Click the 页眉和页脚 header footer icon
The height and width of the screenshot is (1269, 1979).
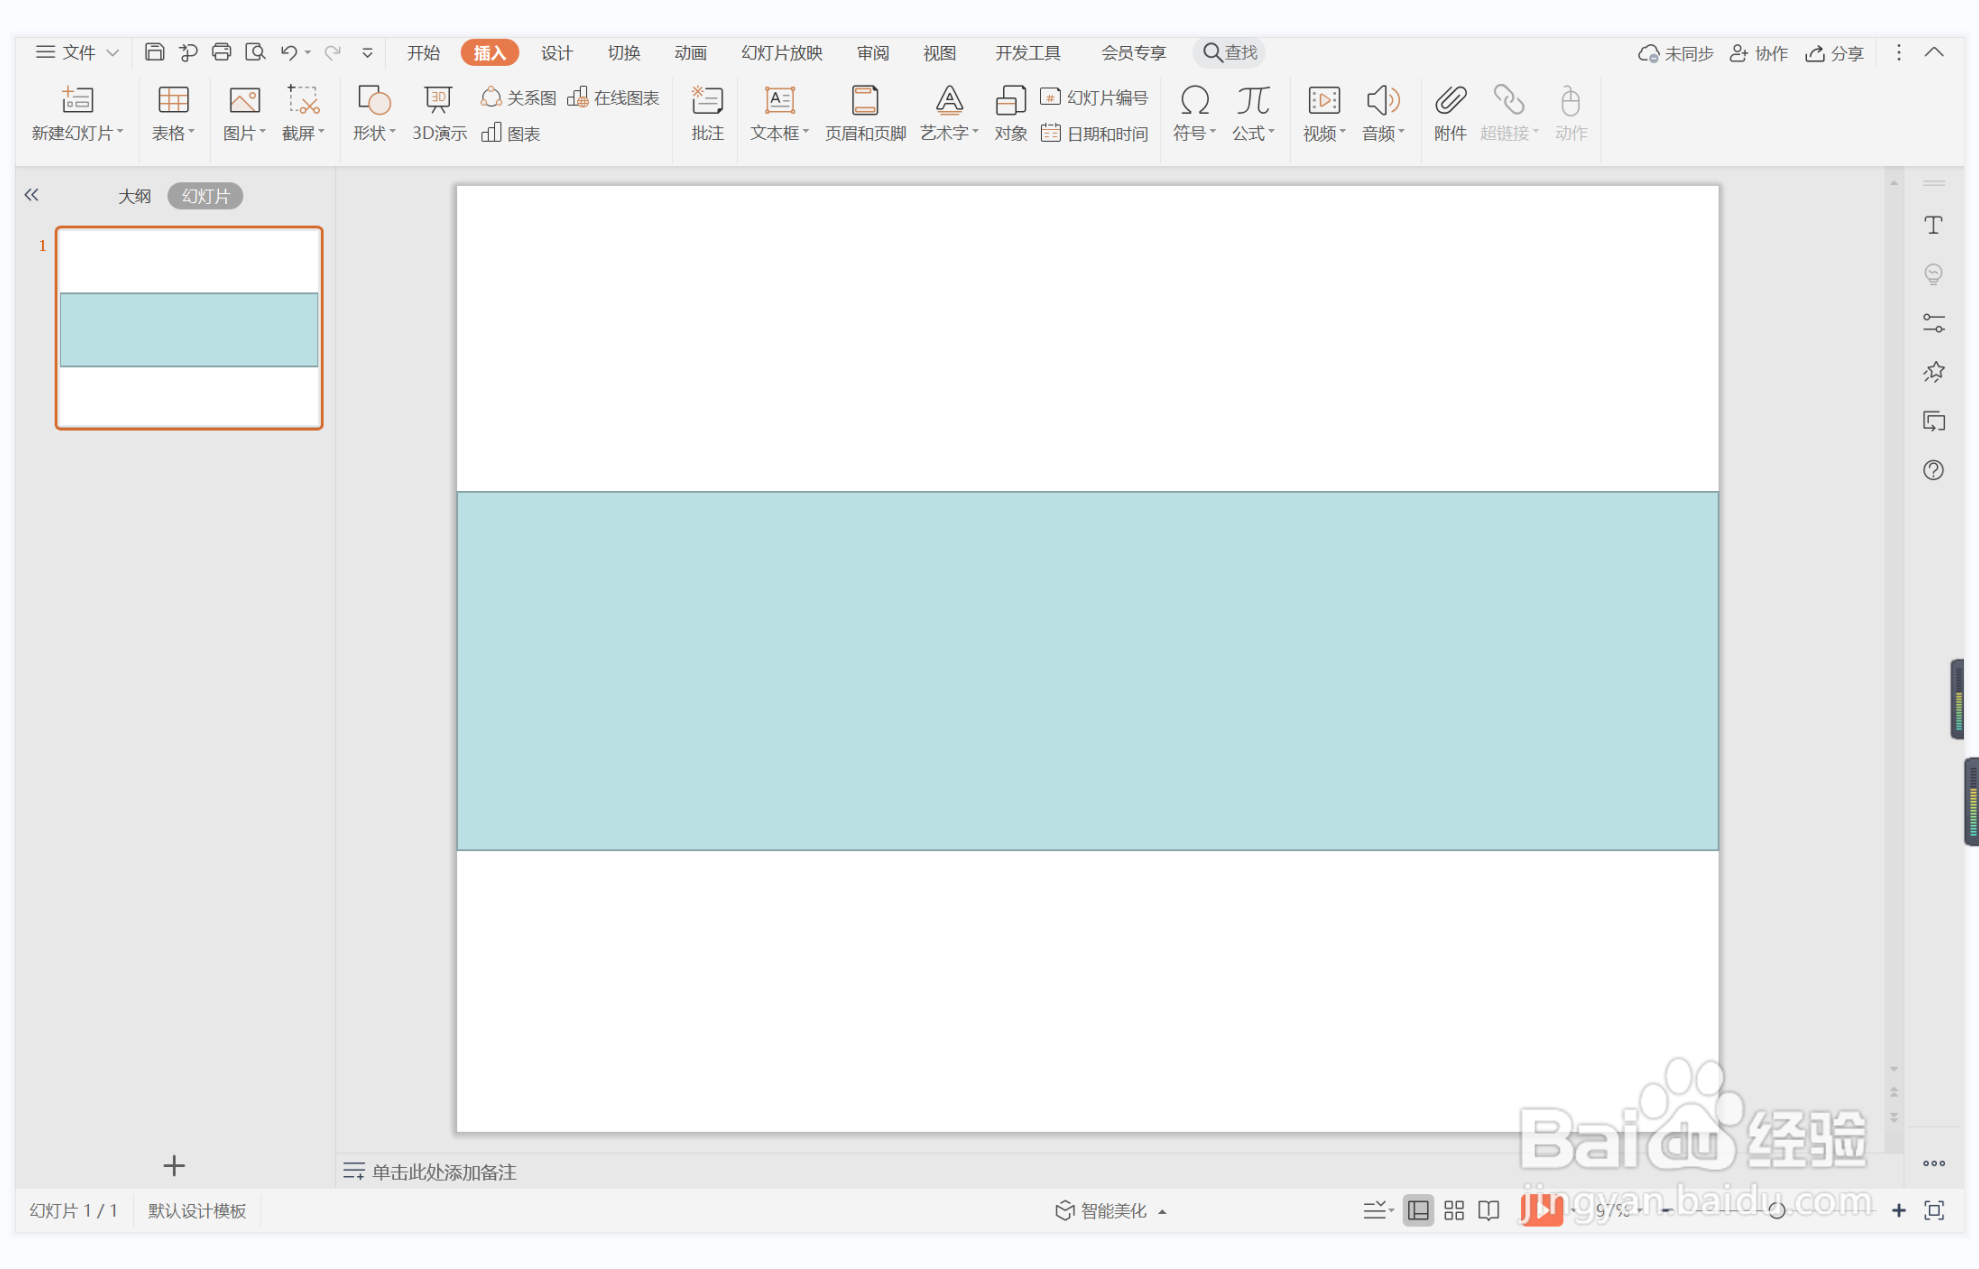865,101
